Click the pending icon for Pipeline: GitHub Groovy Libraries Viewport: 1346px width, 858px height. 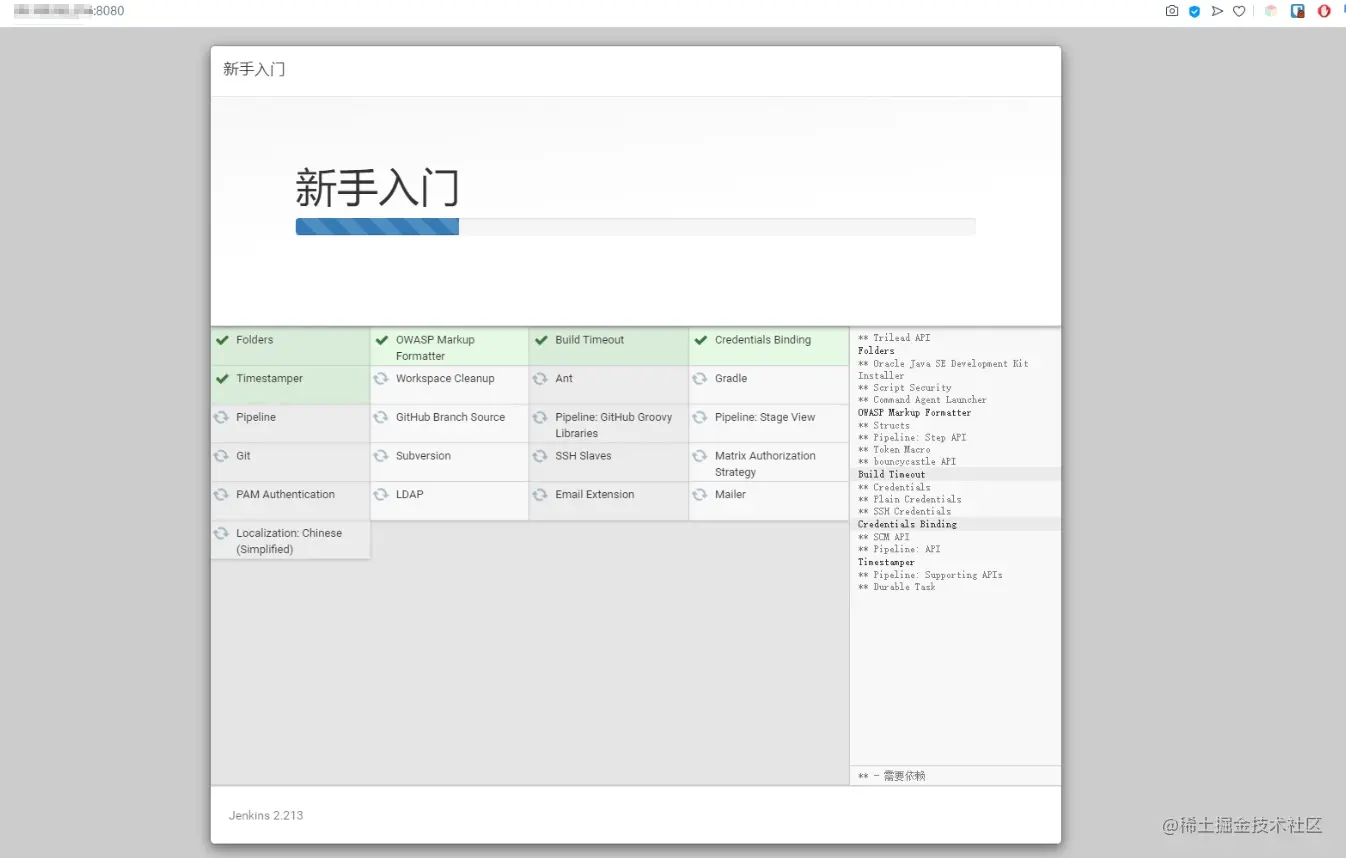540,418
